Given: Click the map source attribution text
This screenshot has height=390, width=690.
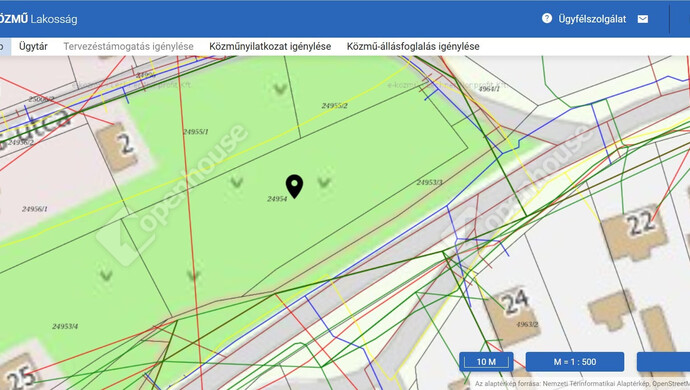Looking at the screenshot, I should click(x=582, y=384).
